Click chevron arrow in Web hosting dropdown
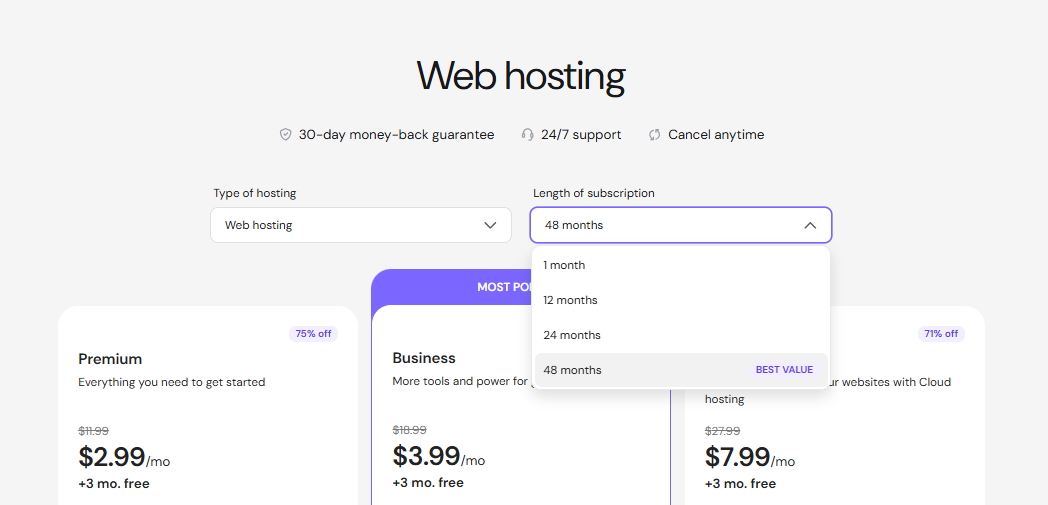 [x=490, y=225]
